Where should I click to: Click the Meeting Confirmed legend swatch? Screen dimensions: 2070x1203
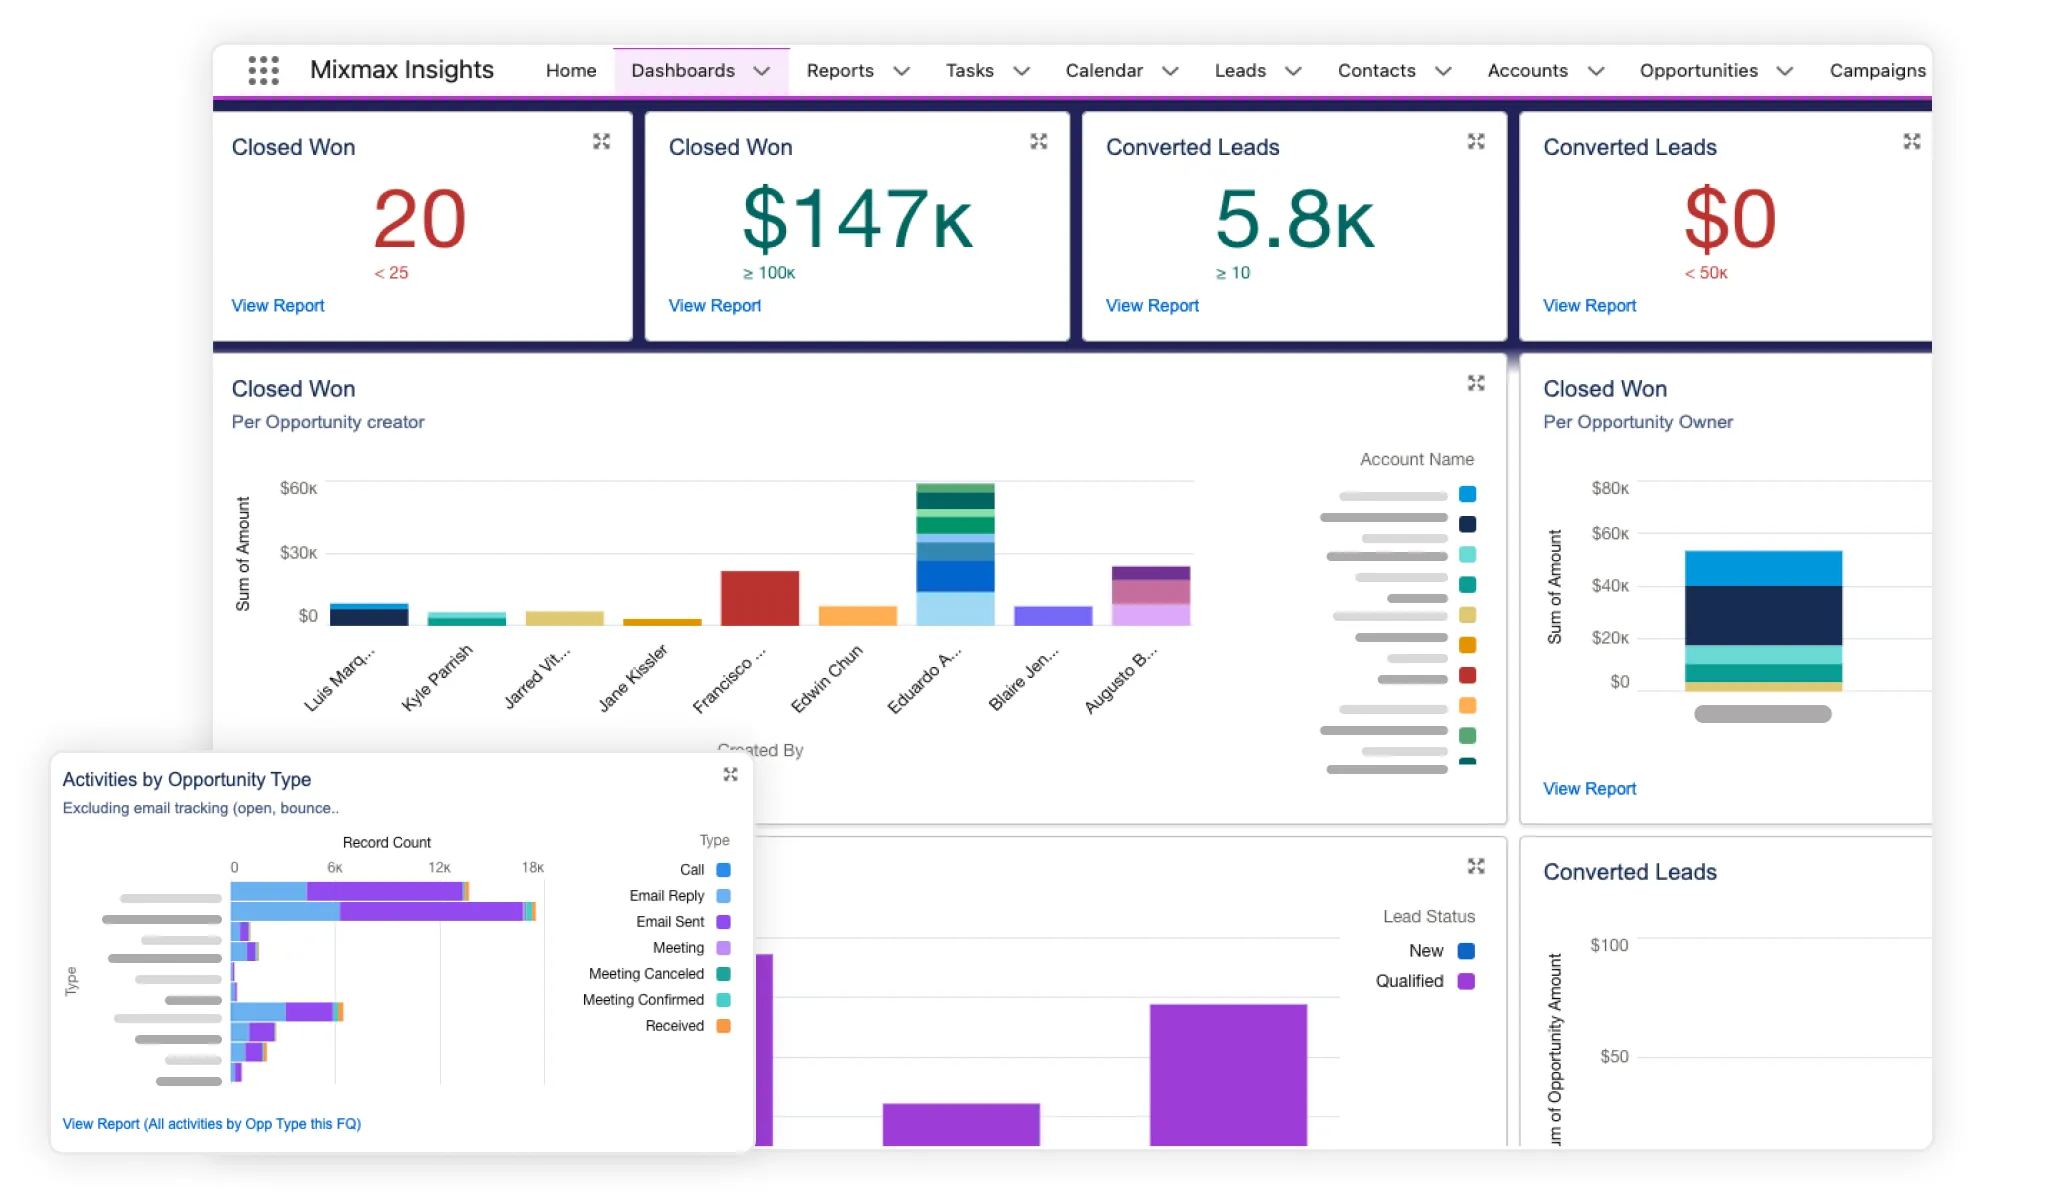[723, 1000]
